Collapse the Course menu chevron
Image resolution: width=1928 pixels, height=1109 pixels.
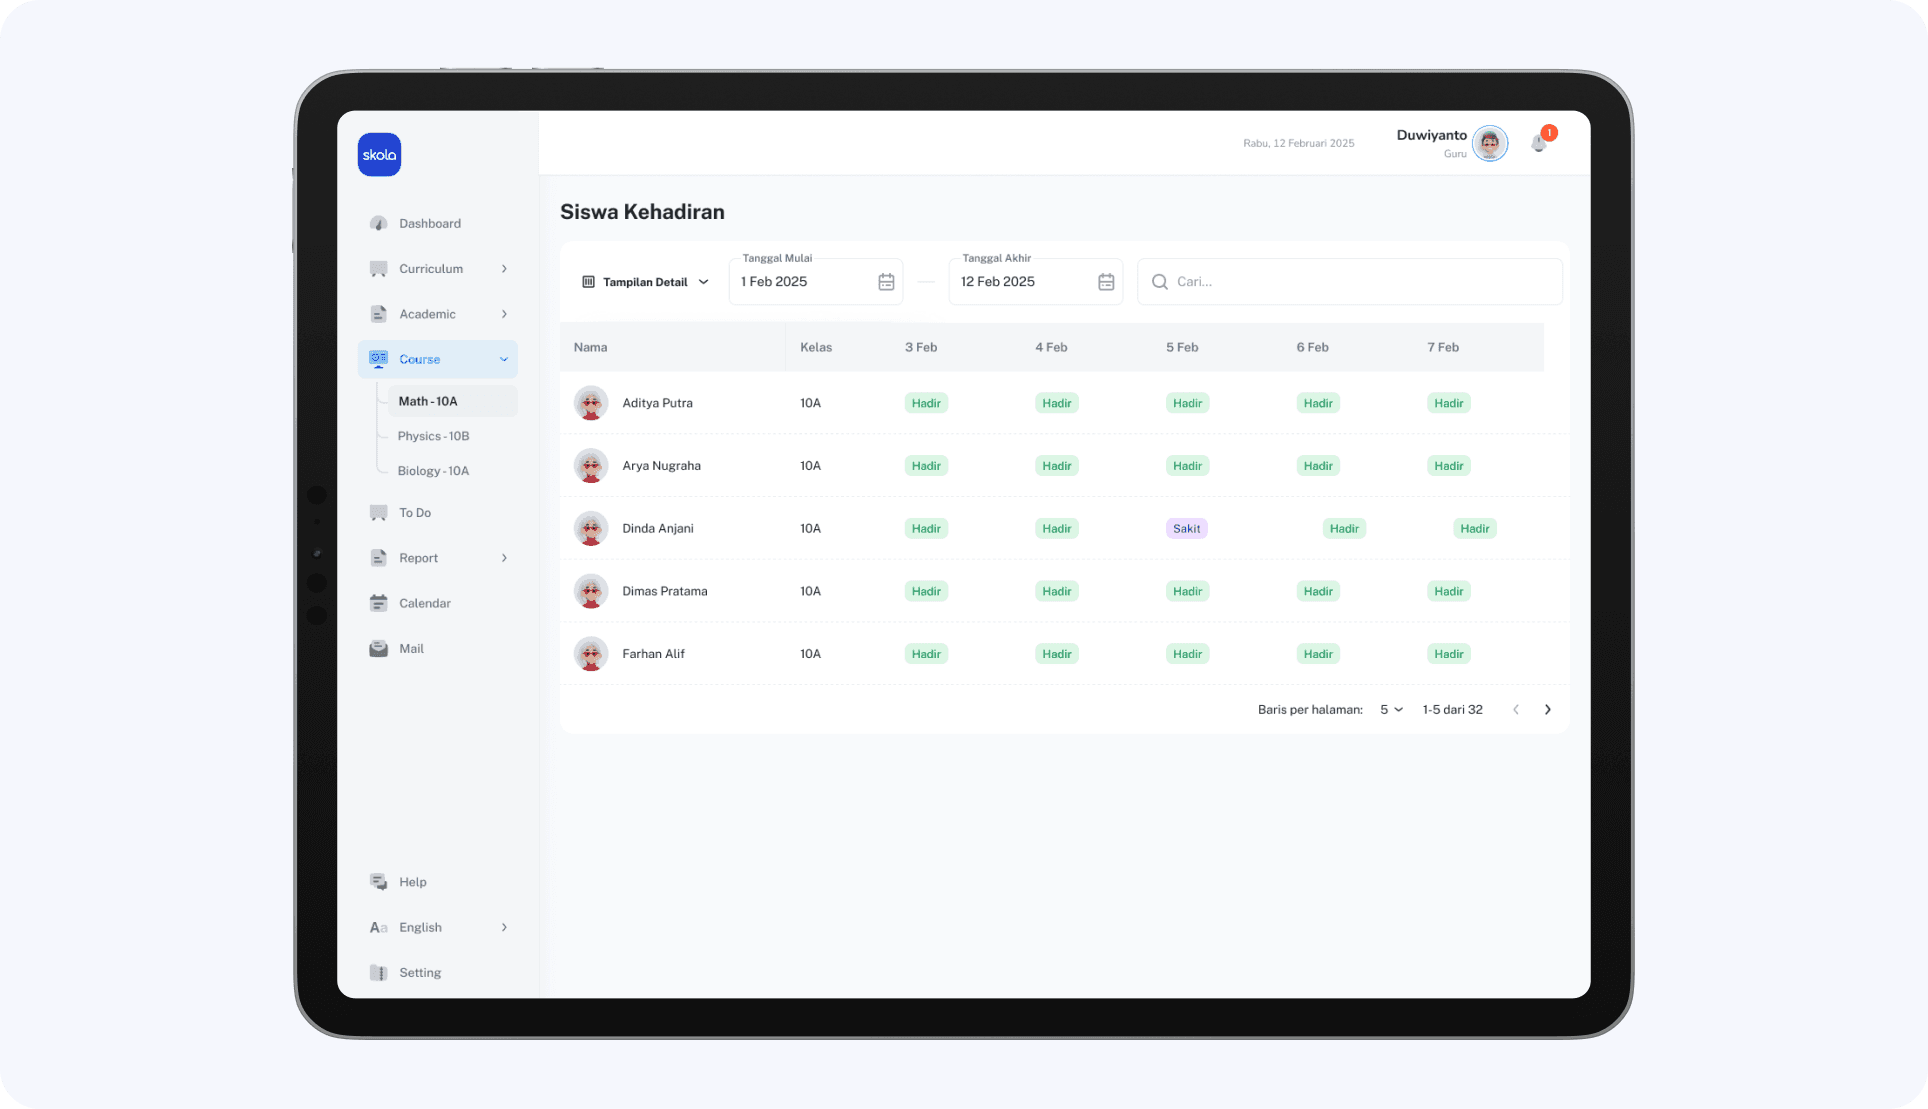point(504,359)
